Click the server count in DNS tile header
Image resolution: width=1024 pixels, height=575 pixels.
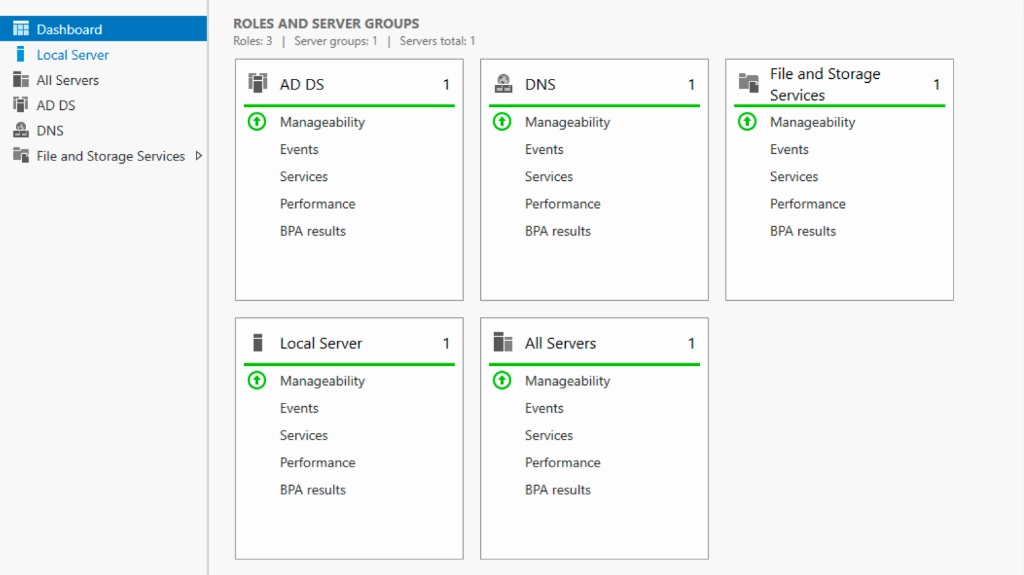[x=691, y=85]
